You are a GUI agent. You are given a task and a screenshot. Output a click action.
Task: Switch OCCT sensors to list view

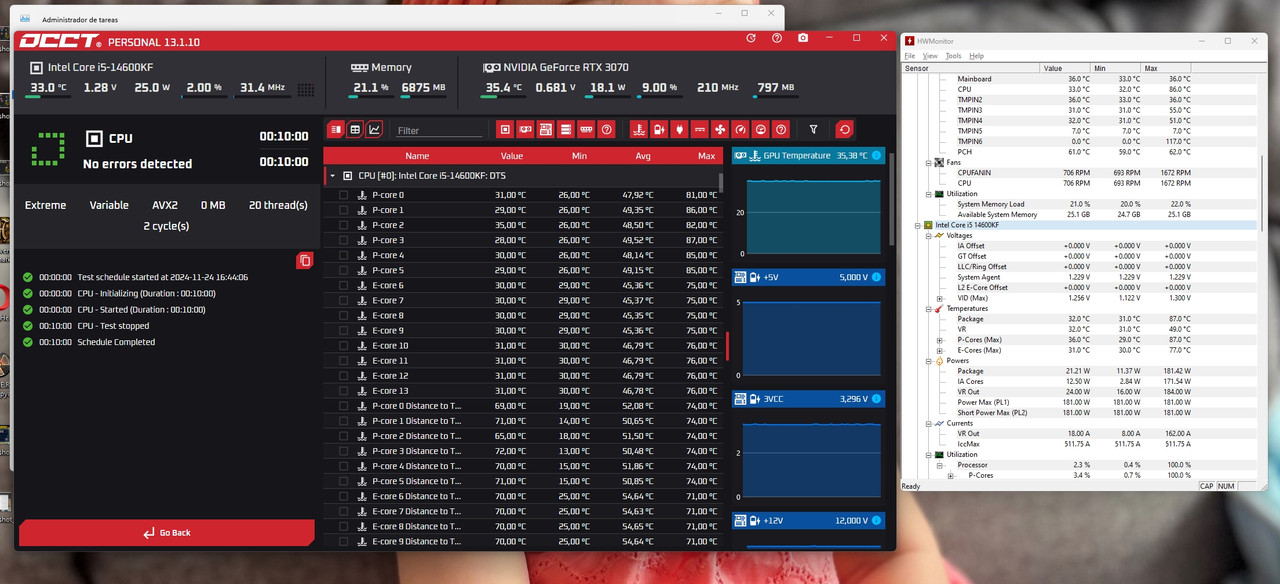336,130
